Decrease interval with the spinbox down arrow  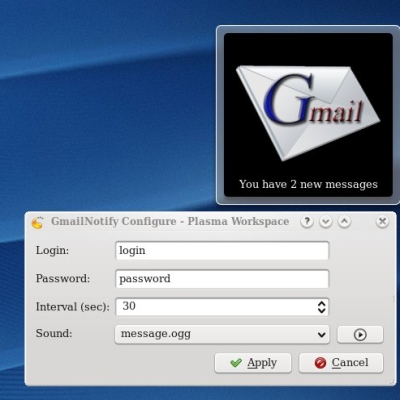pos(321,311)
